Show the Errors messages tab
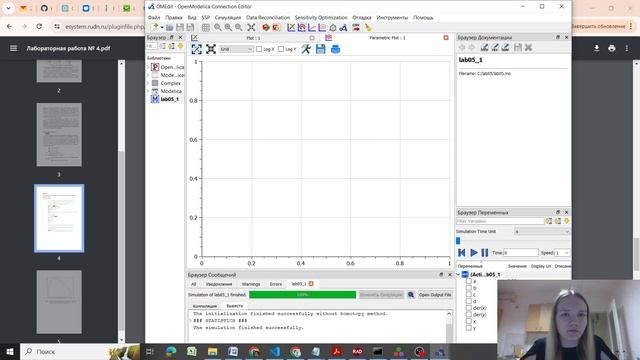The width and height of the screenshot is (640, 360). [276, 284]
